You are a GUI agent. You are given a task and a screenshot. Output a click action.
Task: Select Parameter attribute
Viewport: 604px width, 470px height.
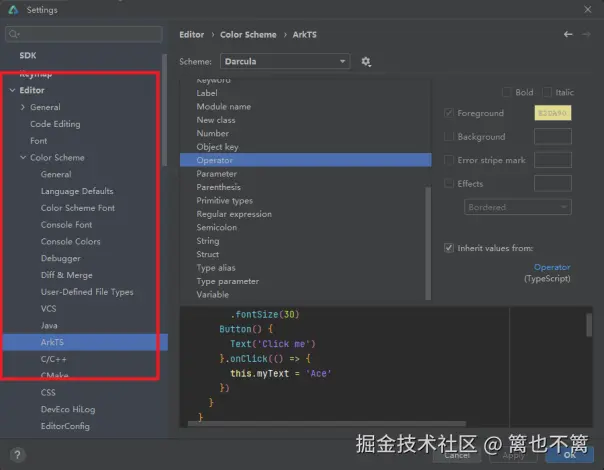coord(216,174)
